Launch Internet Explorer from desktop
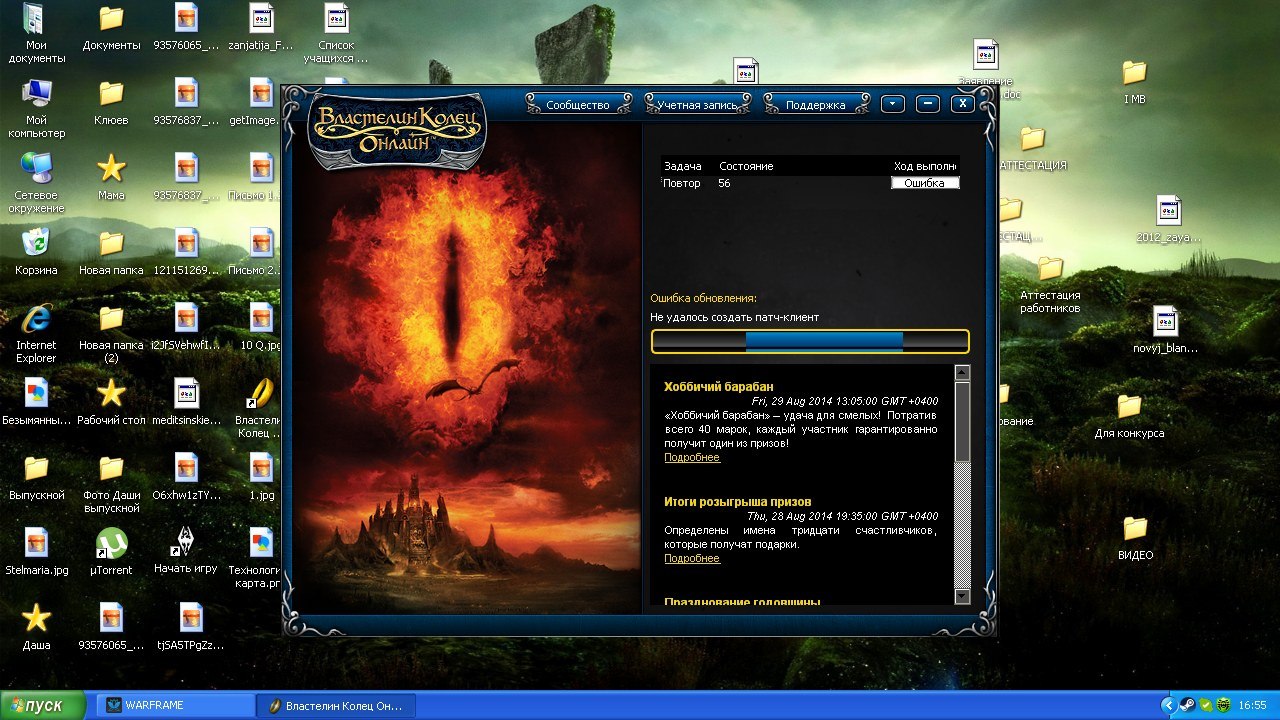1280x720 pixels. pyautogui.click(x=36, y=333)
